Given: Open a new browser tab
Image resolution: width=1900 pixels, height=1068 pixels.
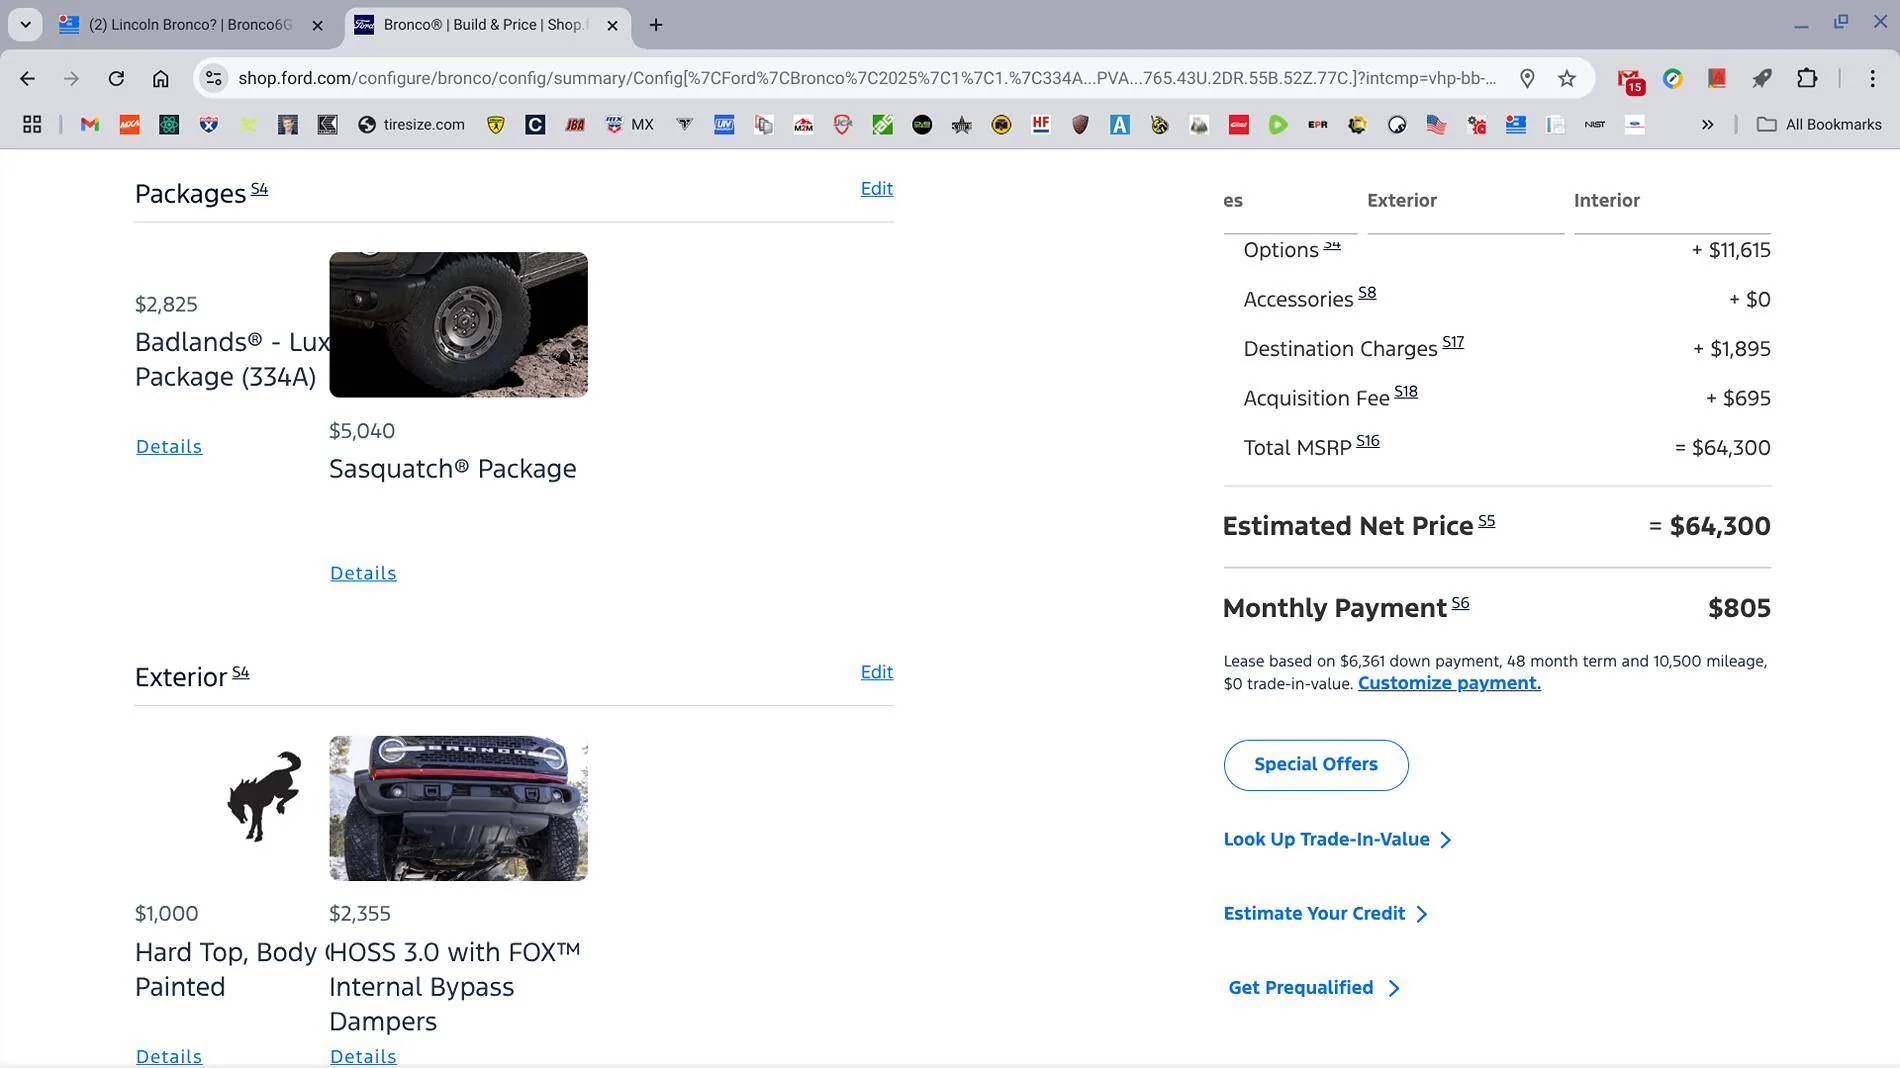Looking at the screenshot, I should tap(656, 25).
